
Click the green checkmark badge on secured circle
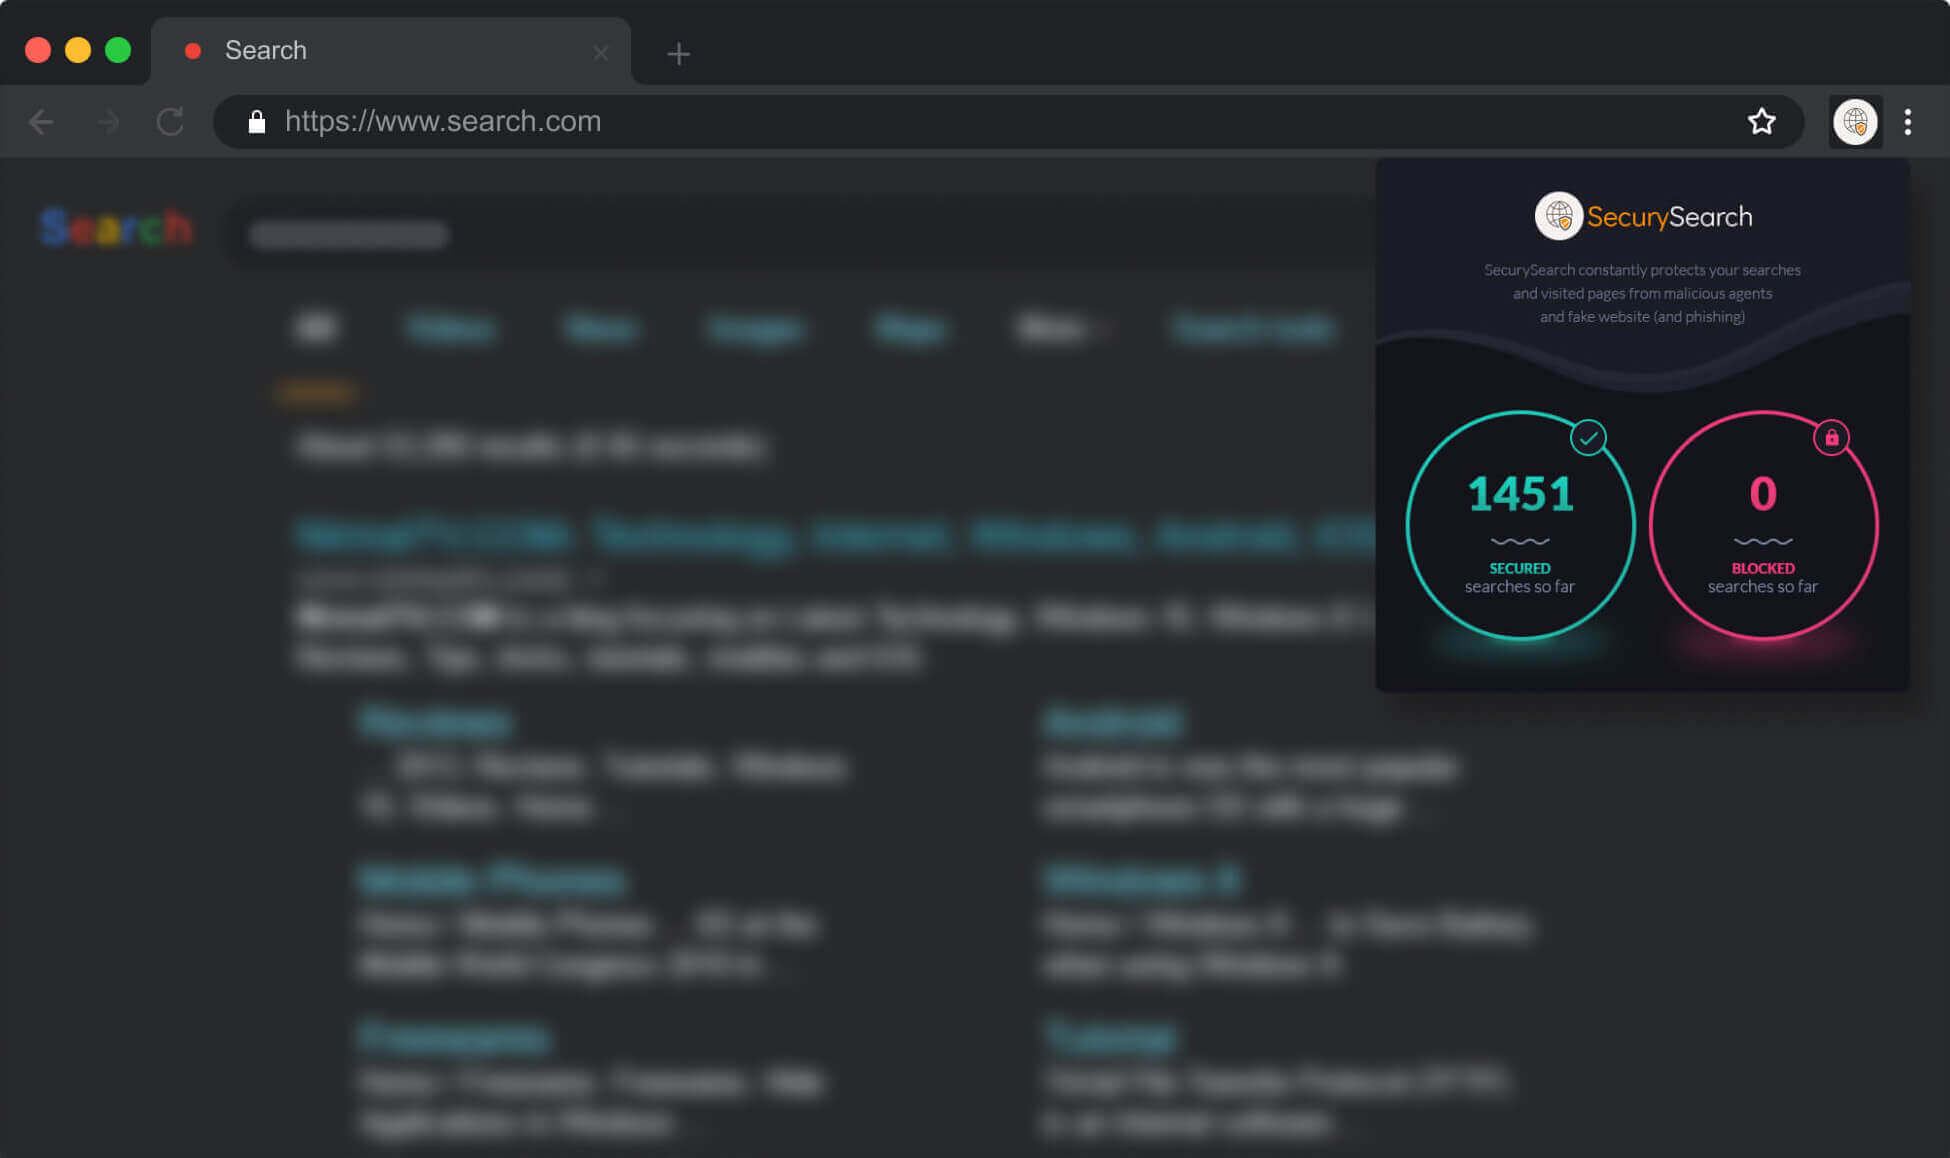pos(1588,437)
